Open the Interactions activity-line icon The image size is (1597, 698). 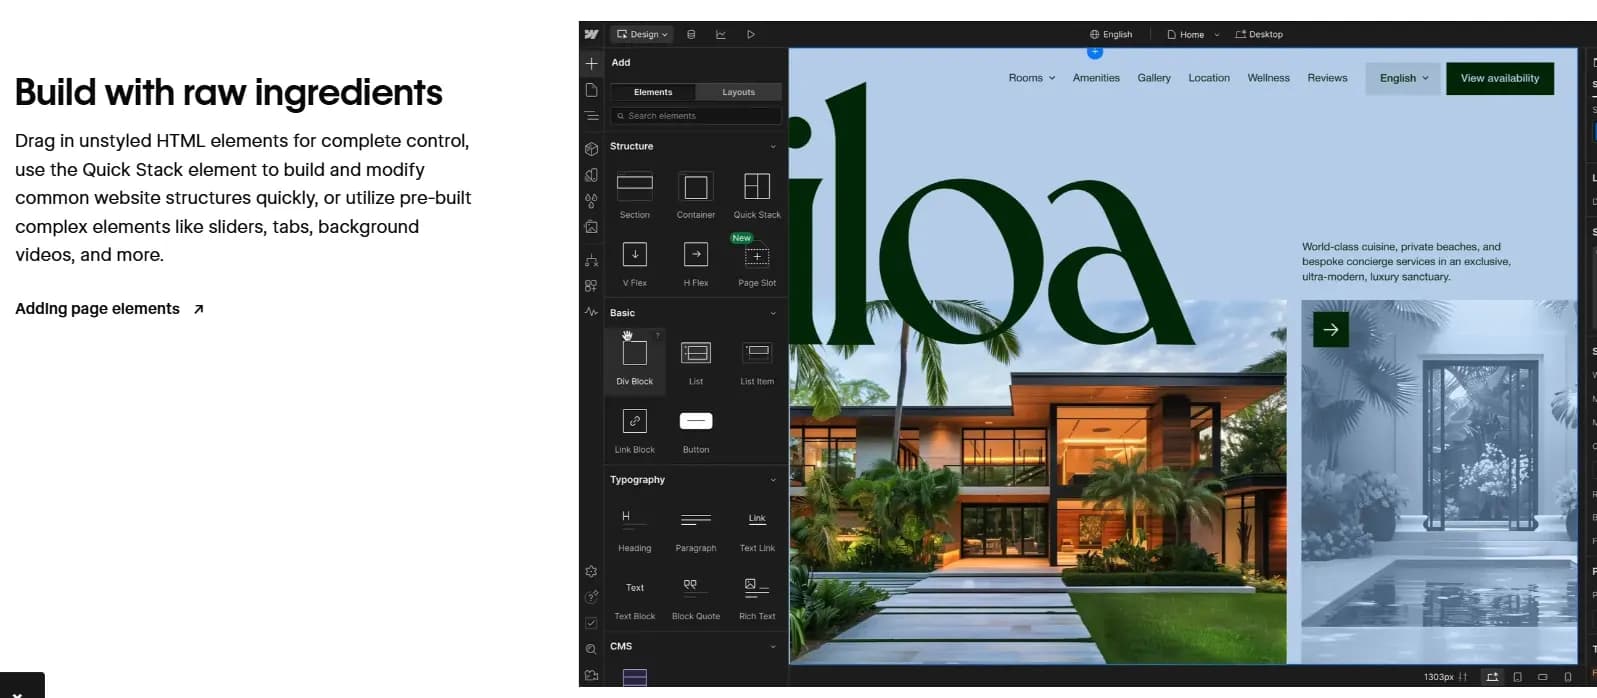pos(591,312)
